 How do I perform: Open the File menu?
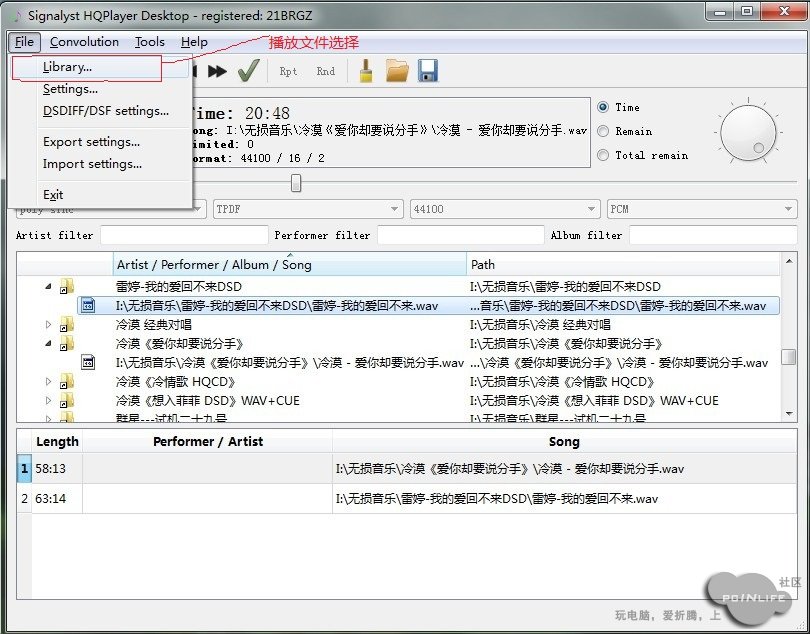point(24,42)
